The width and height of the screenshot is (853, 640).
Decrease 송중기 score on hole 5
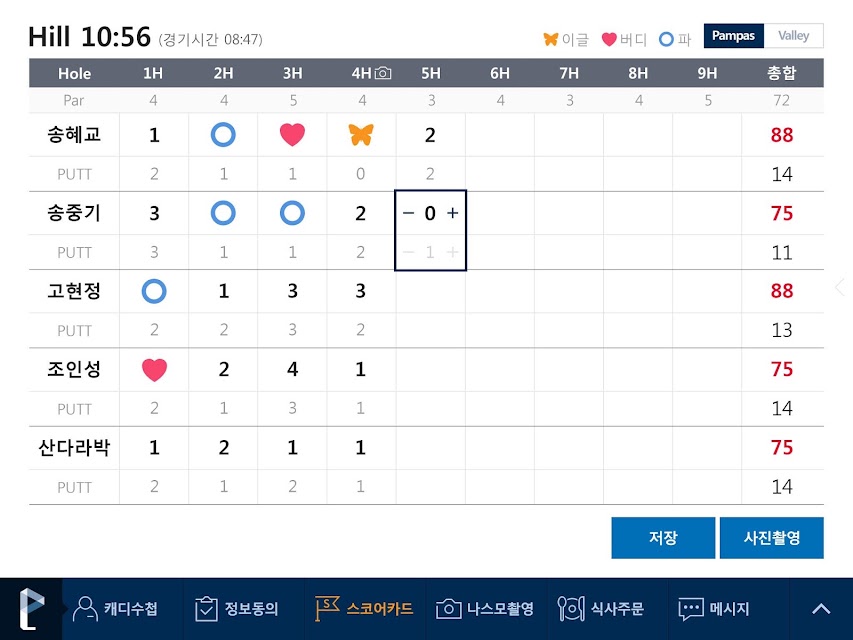(x=408, y=213)
